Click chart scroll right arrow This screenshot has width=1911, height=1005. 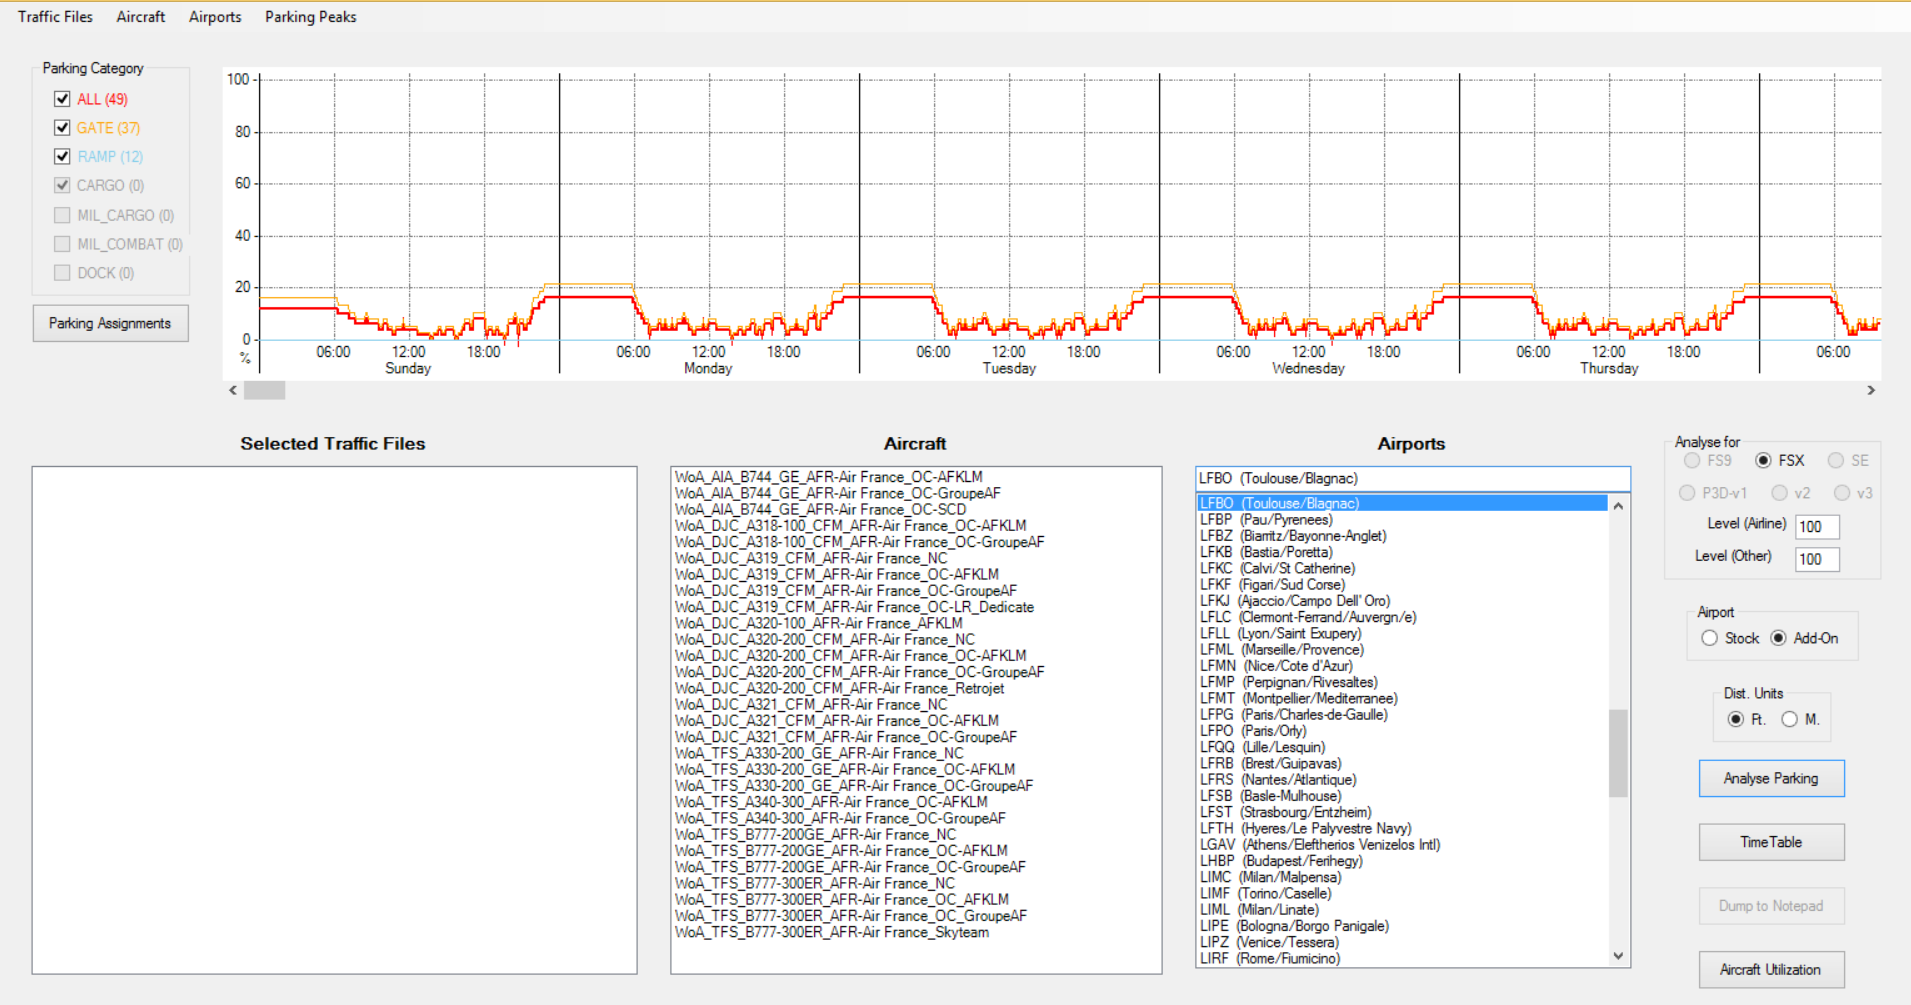tap(1871, 390)
